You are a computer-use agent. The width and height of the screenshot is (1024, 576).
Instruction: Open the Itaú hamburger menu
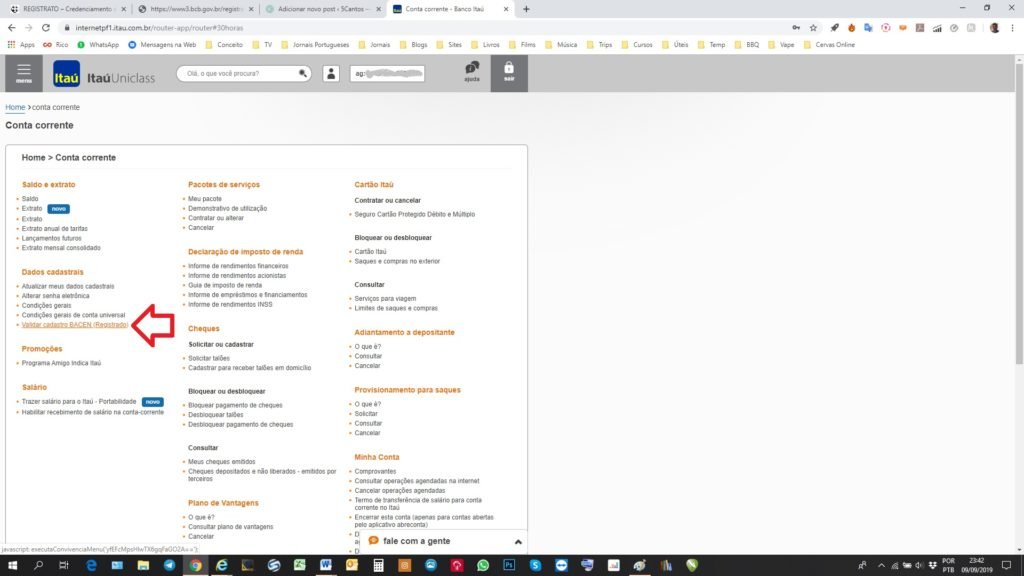point(24,73)
